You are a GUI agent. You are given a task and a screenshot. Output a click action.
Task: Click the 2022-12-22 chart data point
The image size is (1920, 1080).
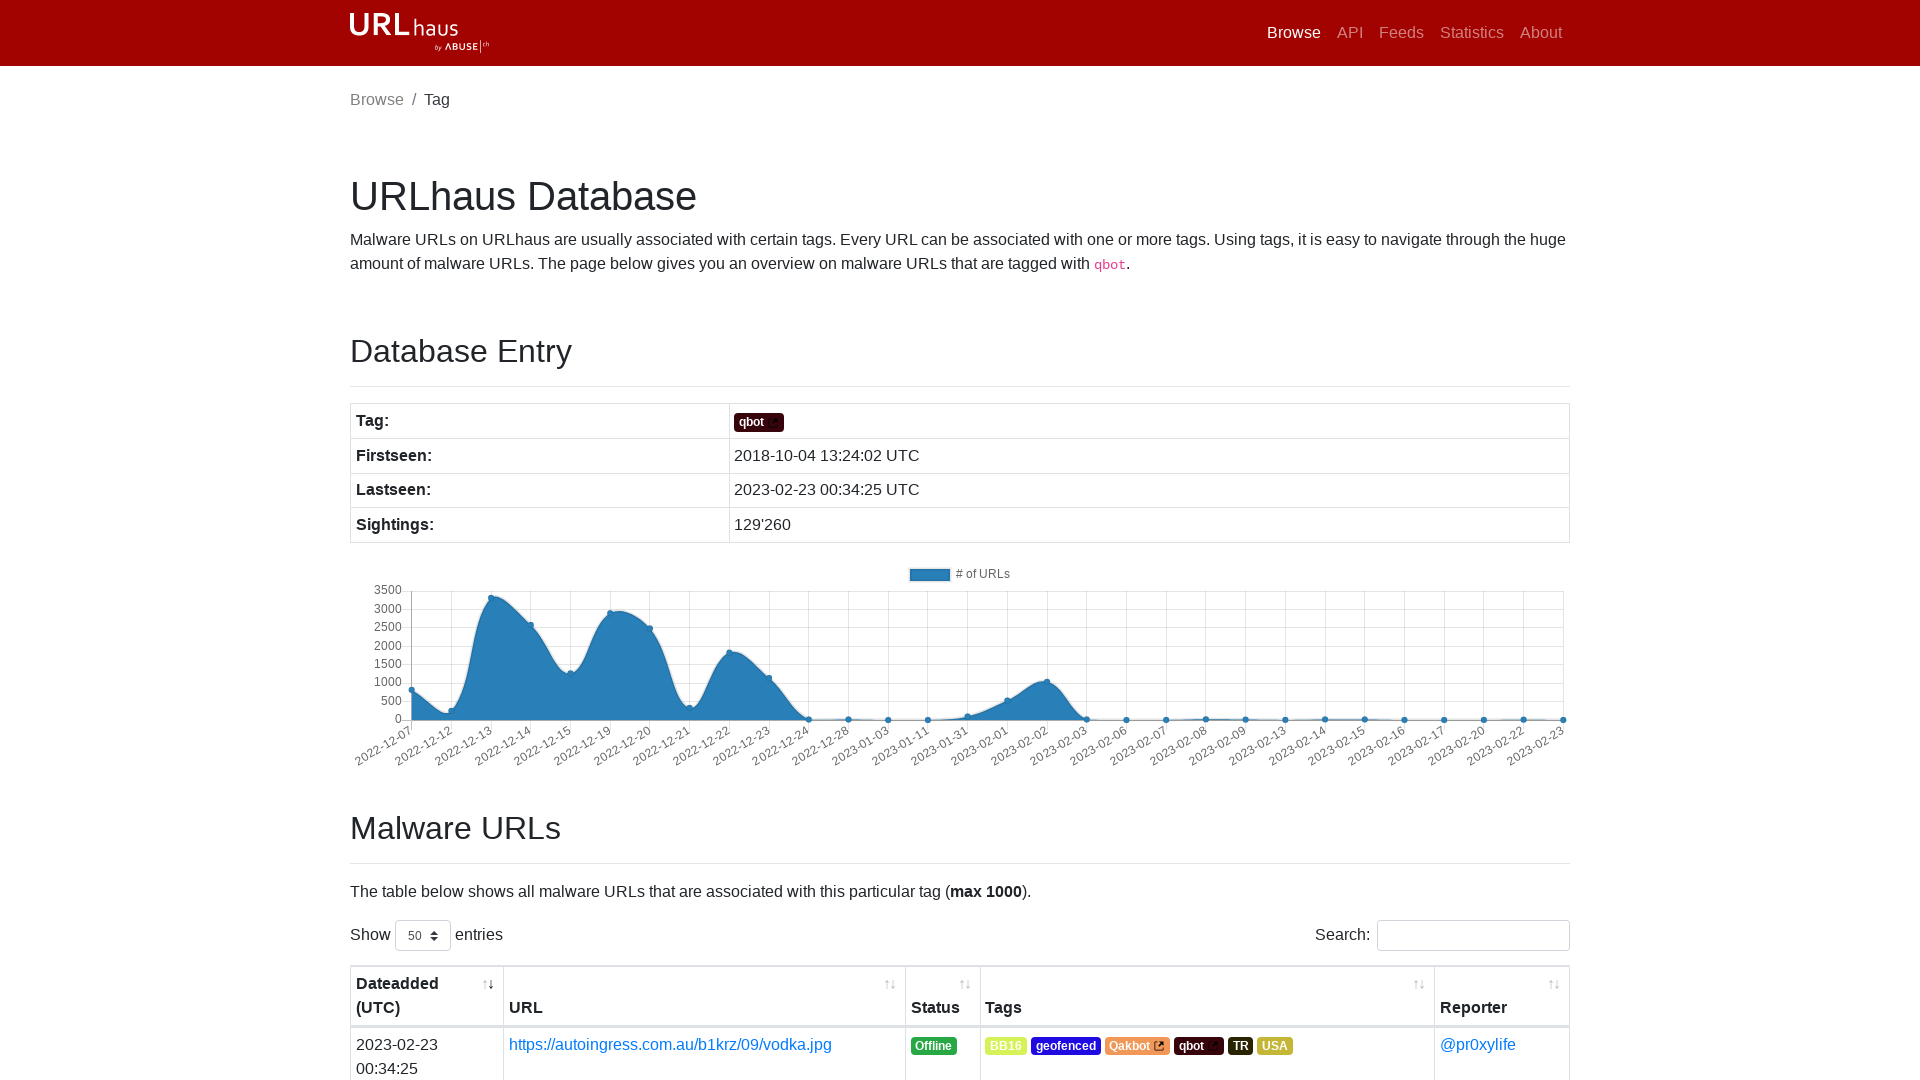pyautogui.click(x=729, y=653)
